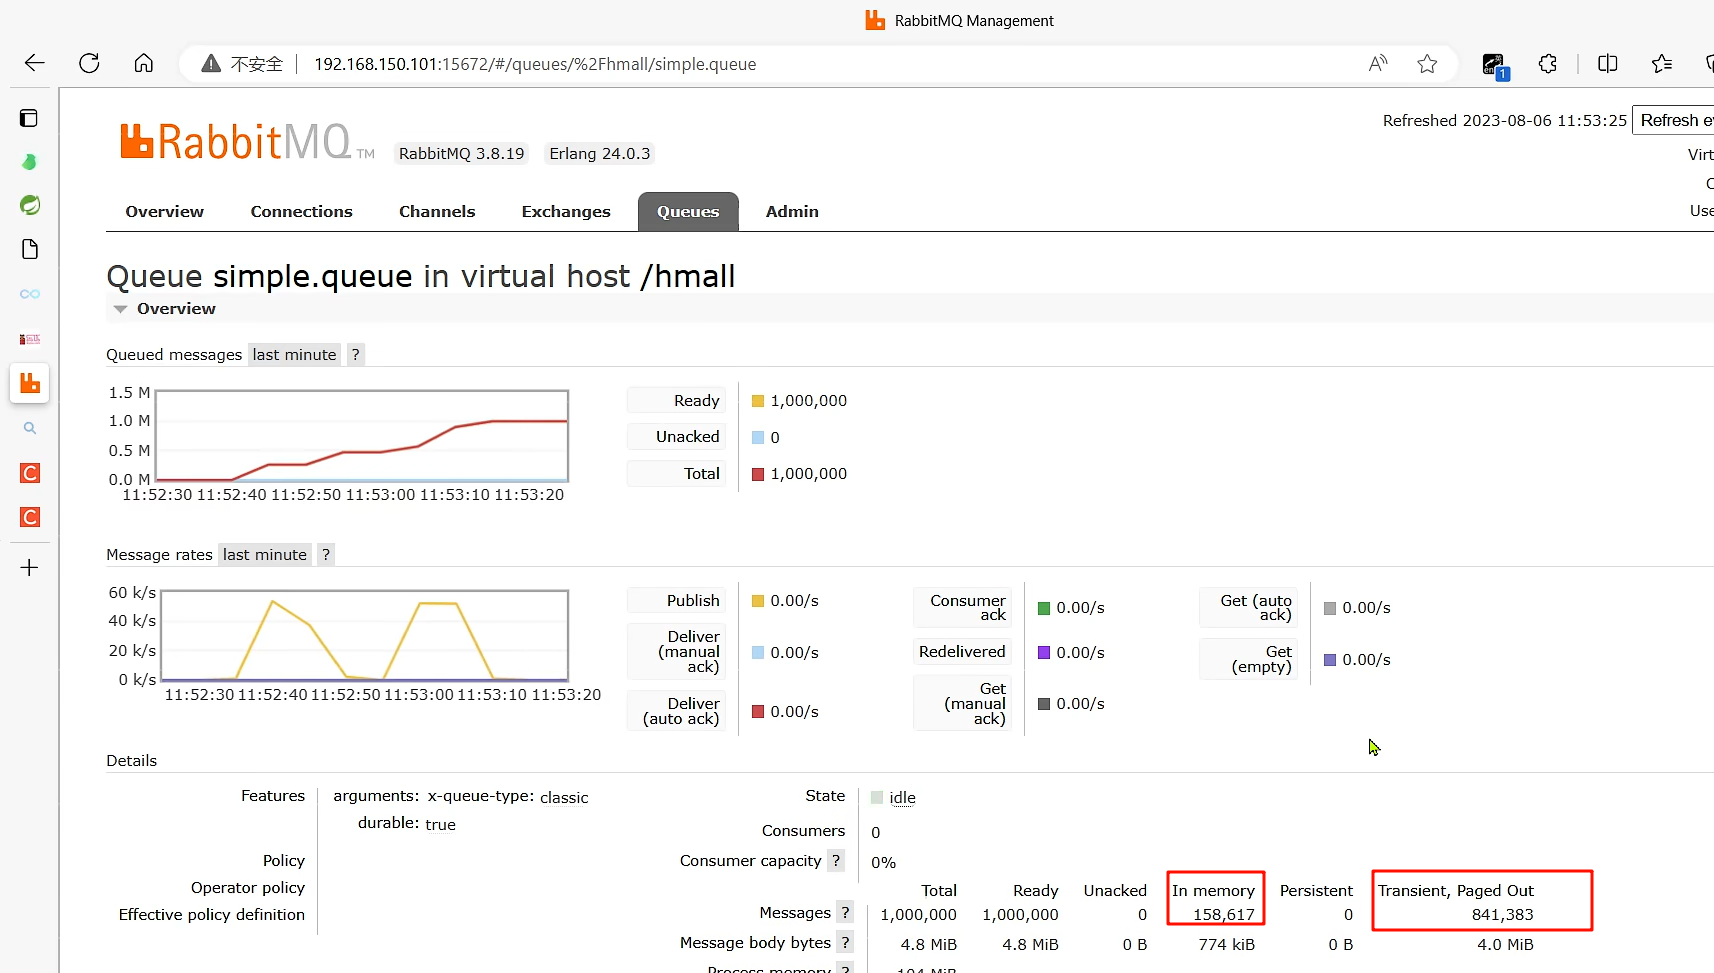Open tab actions icon in sidebar
This screenshot has height=973, width=1714.
[29, 118]
